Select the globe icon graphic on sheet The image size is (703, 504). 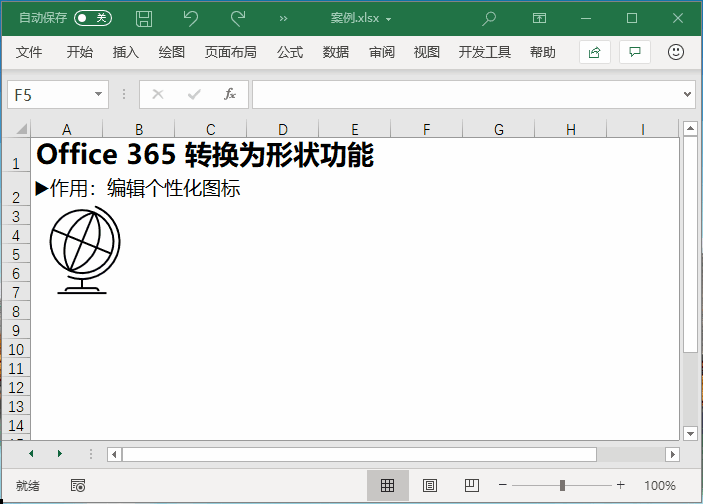pos(84,250)
